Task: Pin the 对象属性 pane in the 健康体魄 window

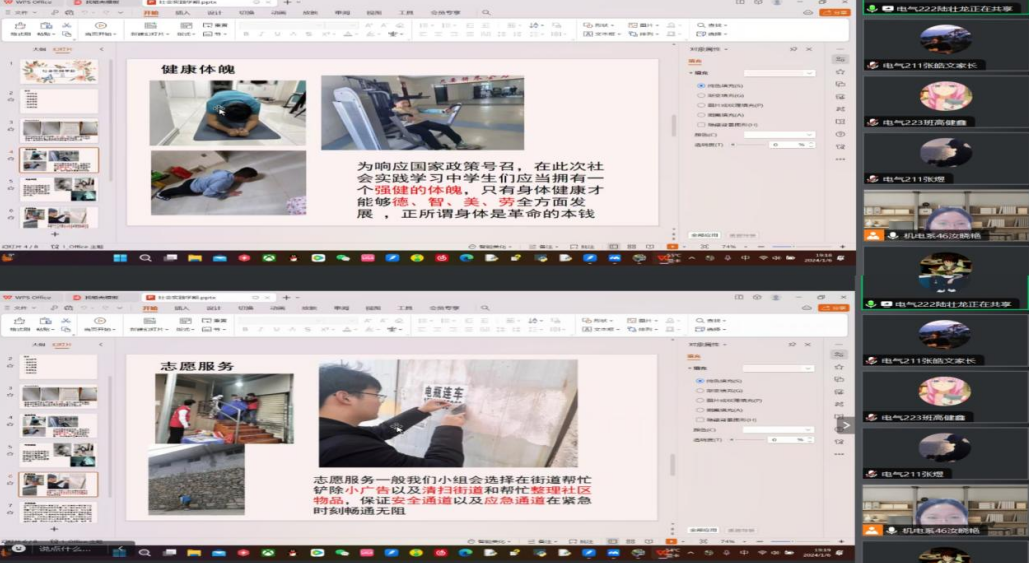Action: 793,48
